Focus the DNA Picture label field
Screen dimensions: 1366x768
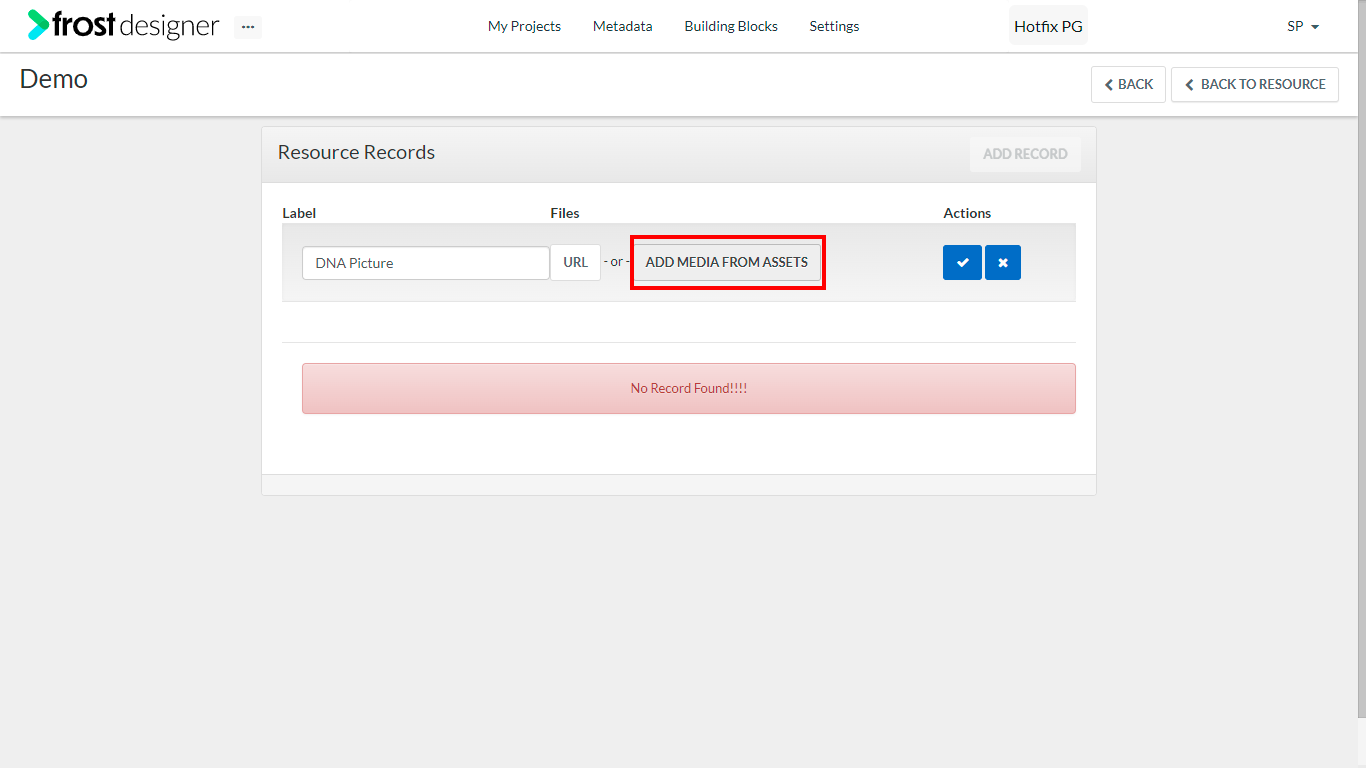tap(426, 263)
